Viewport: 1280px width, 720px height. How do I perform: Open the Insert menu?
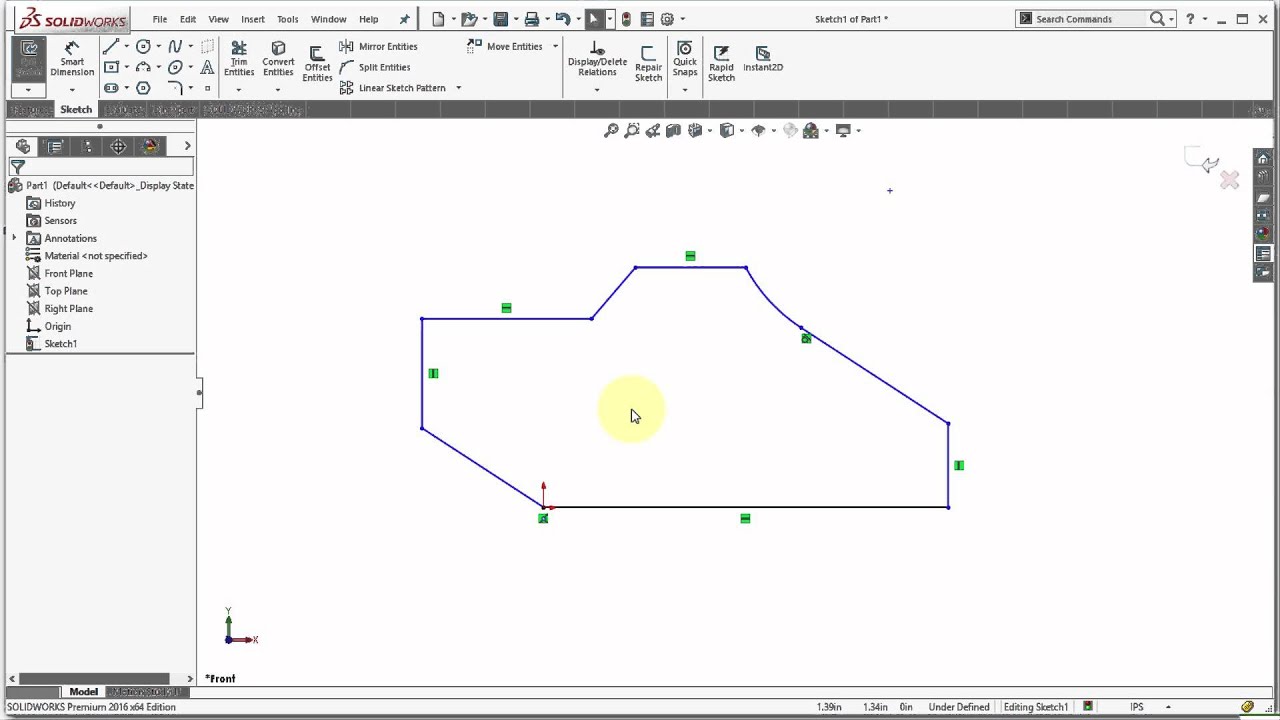(x=253, y=19)
